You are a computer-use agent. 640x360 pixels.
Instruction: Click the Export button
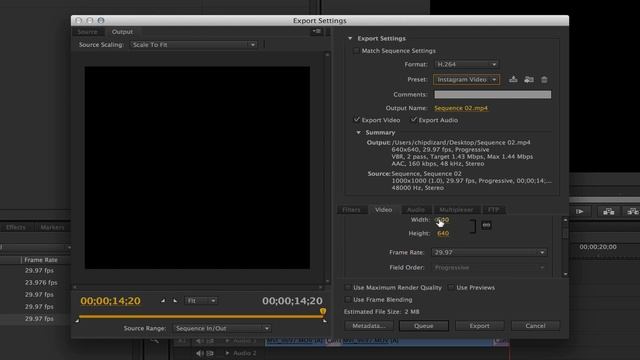point(480,326)
